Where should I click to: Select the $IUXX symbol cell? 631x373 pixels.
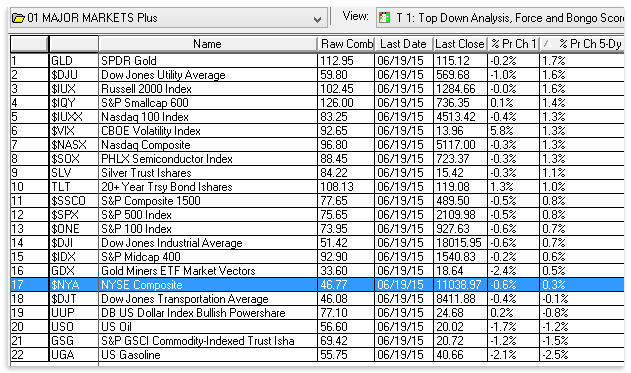[74, 117]
